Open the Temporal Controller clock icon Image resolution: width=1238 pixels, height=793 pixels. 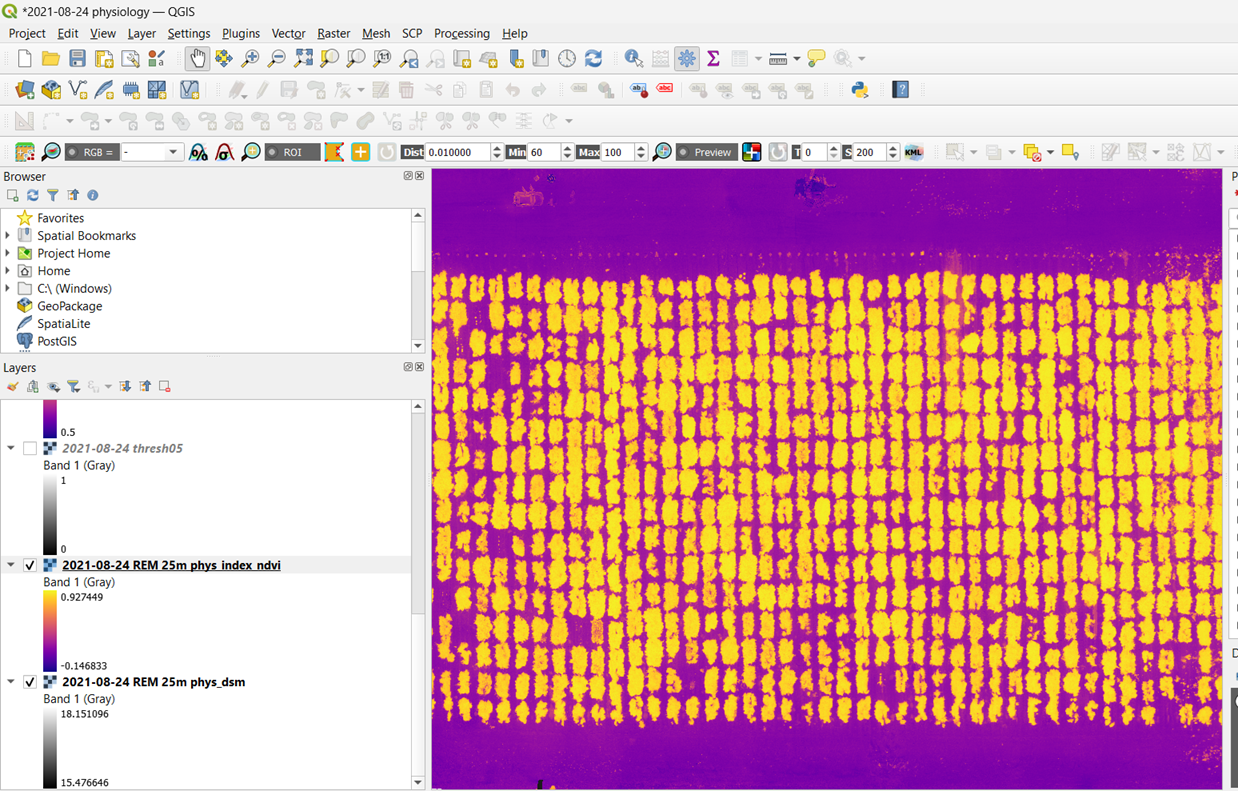pyautogui.click(x=567, y=59)
